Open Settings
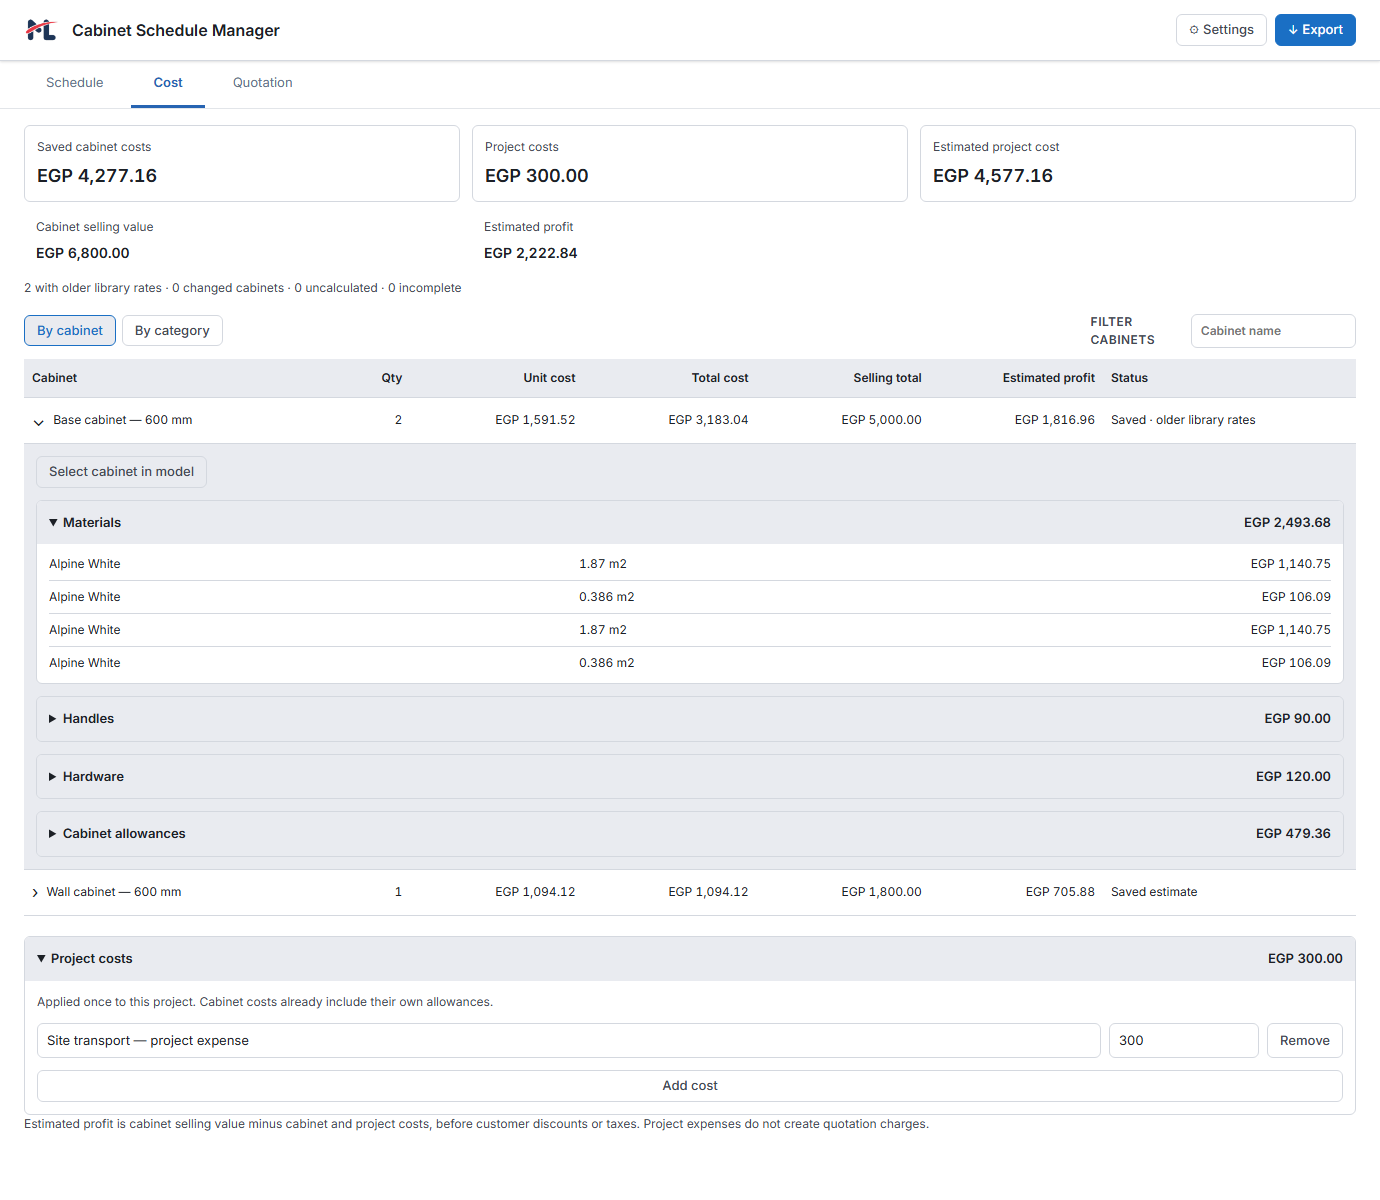Viewport: 1380px width, 1200px height. coord(1221,30)
